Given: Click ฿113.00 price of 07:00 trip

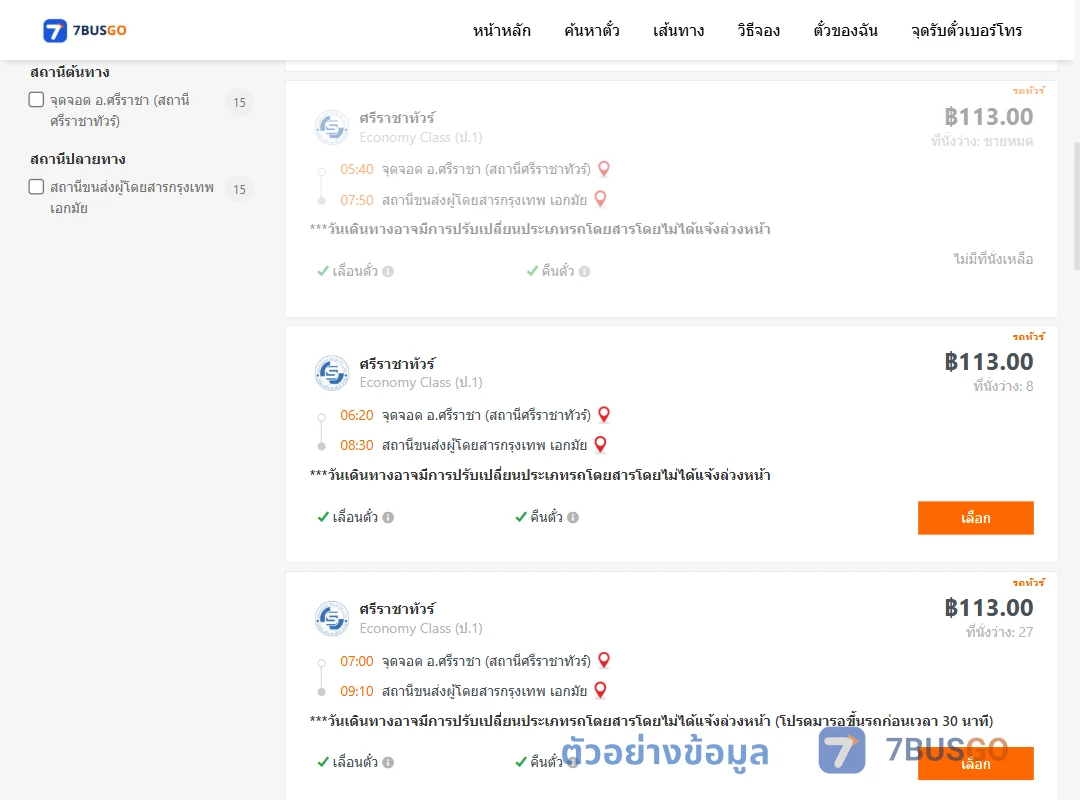Looking at the screenshot, I should click(988, 608).
